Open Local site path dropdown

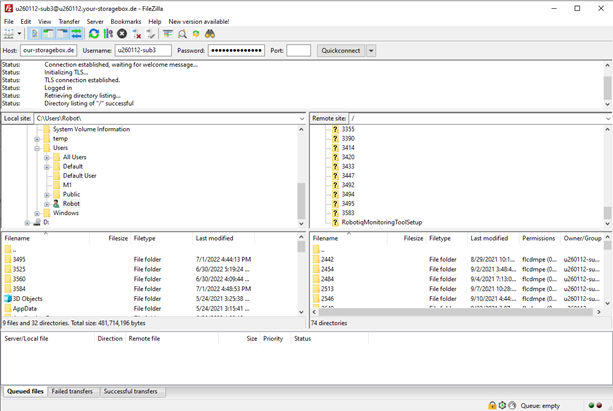[301, 118]
